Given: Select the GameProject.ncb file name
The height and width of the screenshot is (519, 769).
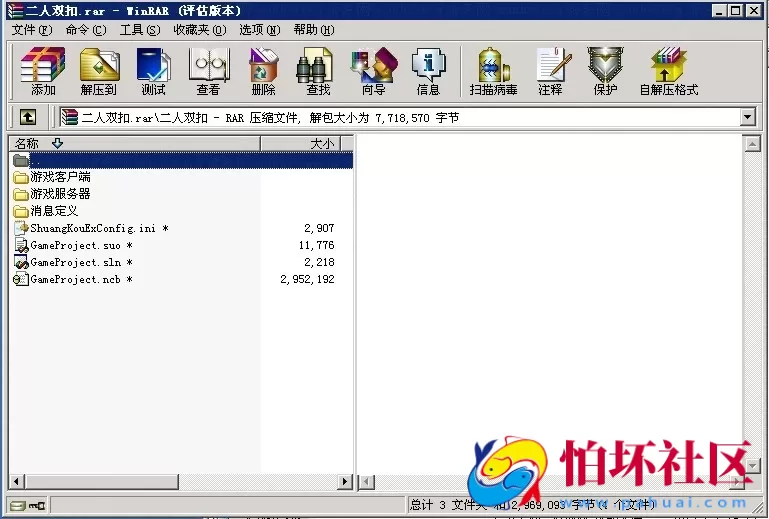Looking at the screenshot, I should 81,279.
